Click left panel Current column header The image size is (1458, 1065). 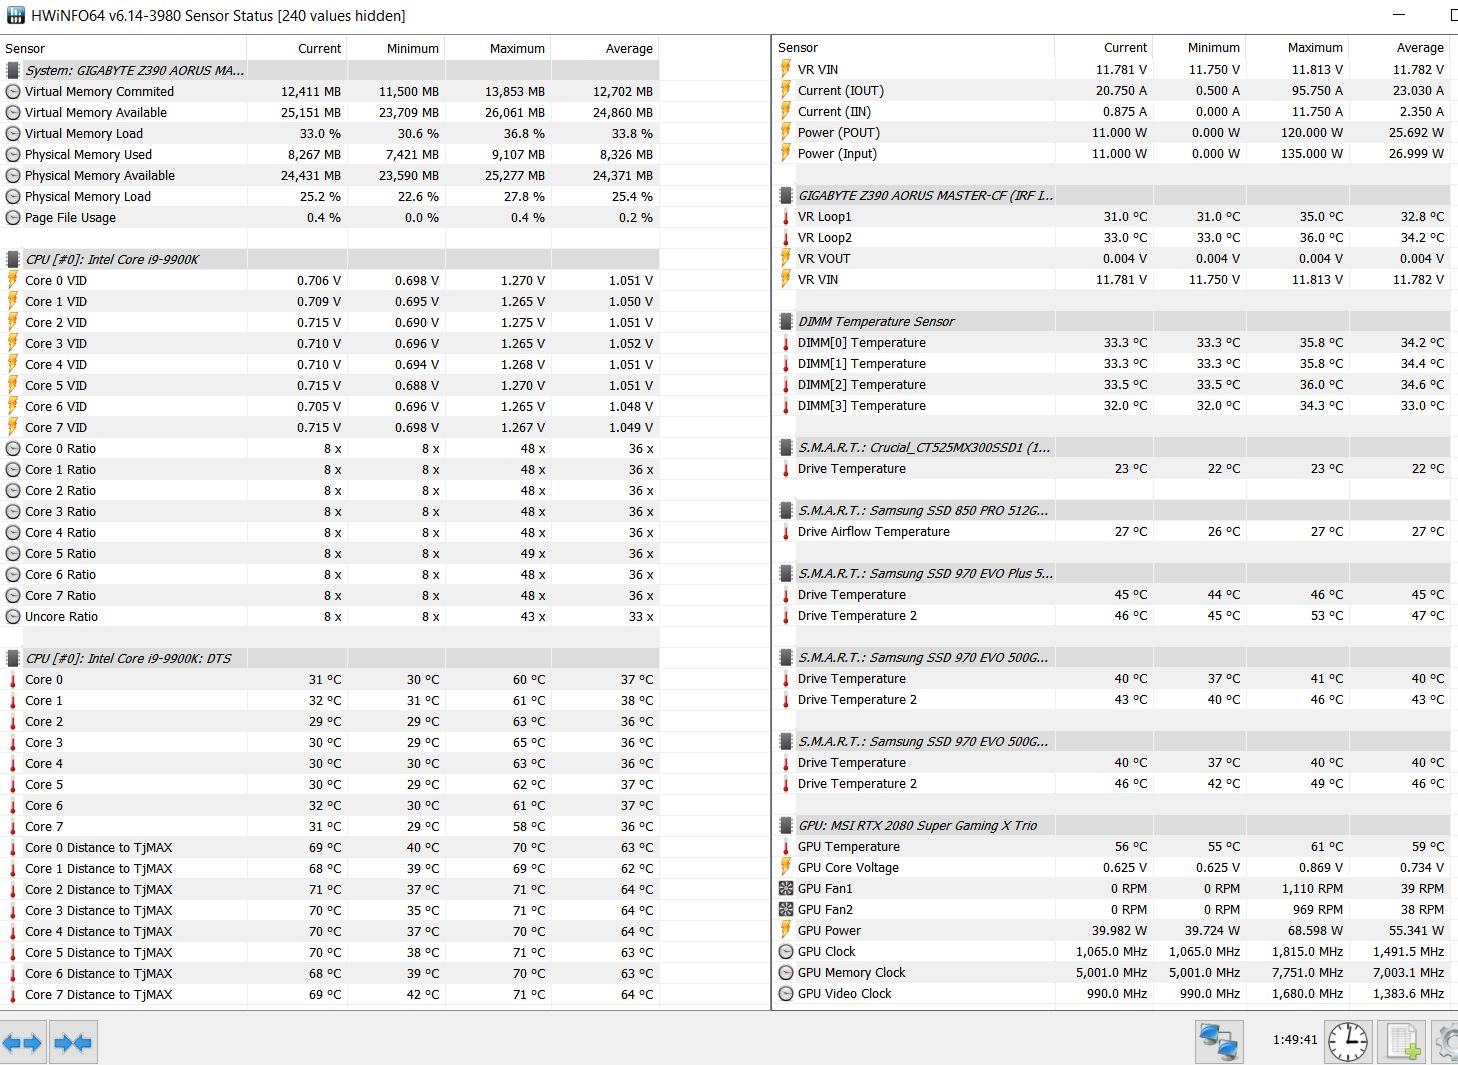(297, 48)
